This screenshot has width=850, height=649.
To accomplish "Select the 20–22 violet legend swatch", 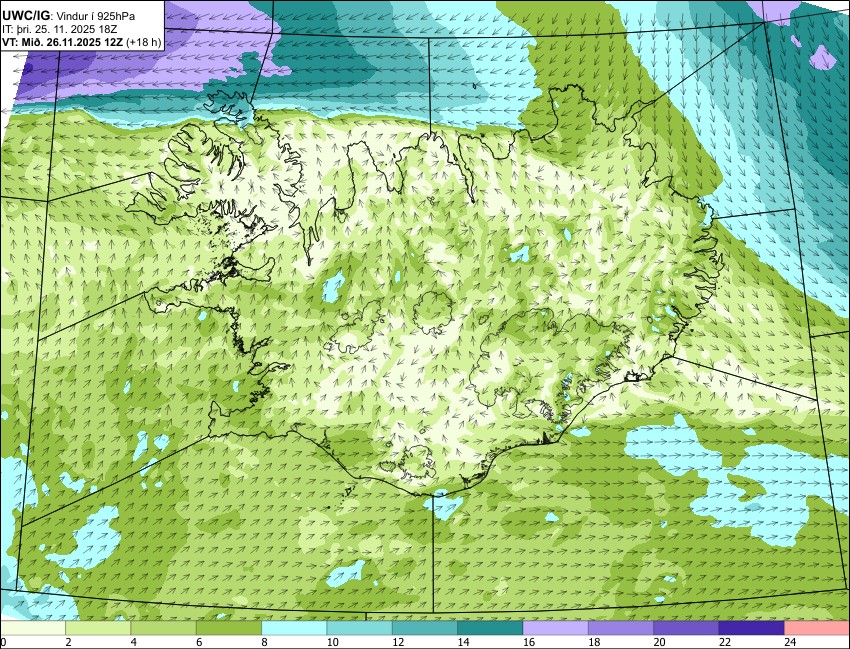I will [686, 628].
